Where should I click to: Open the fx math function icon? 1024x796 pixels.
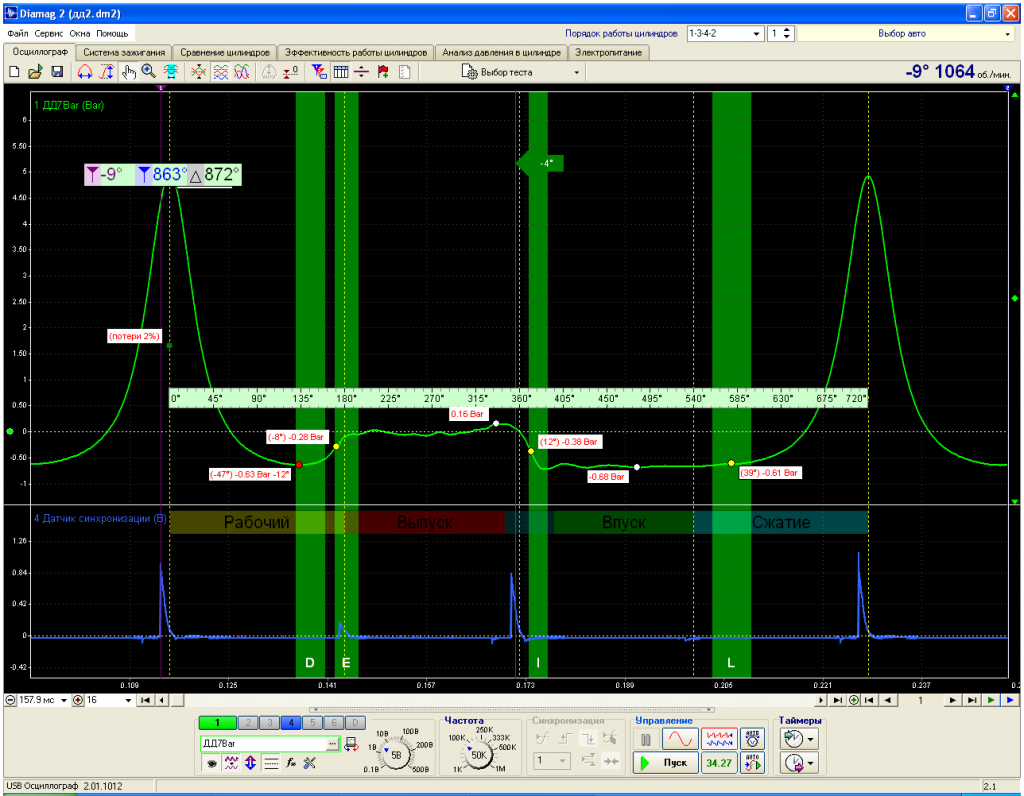pyautogui.click(x=291, y=763)
